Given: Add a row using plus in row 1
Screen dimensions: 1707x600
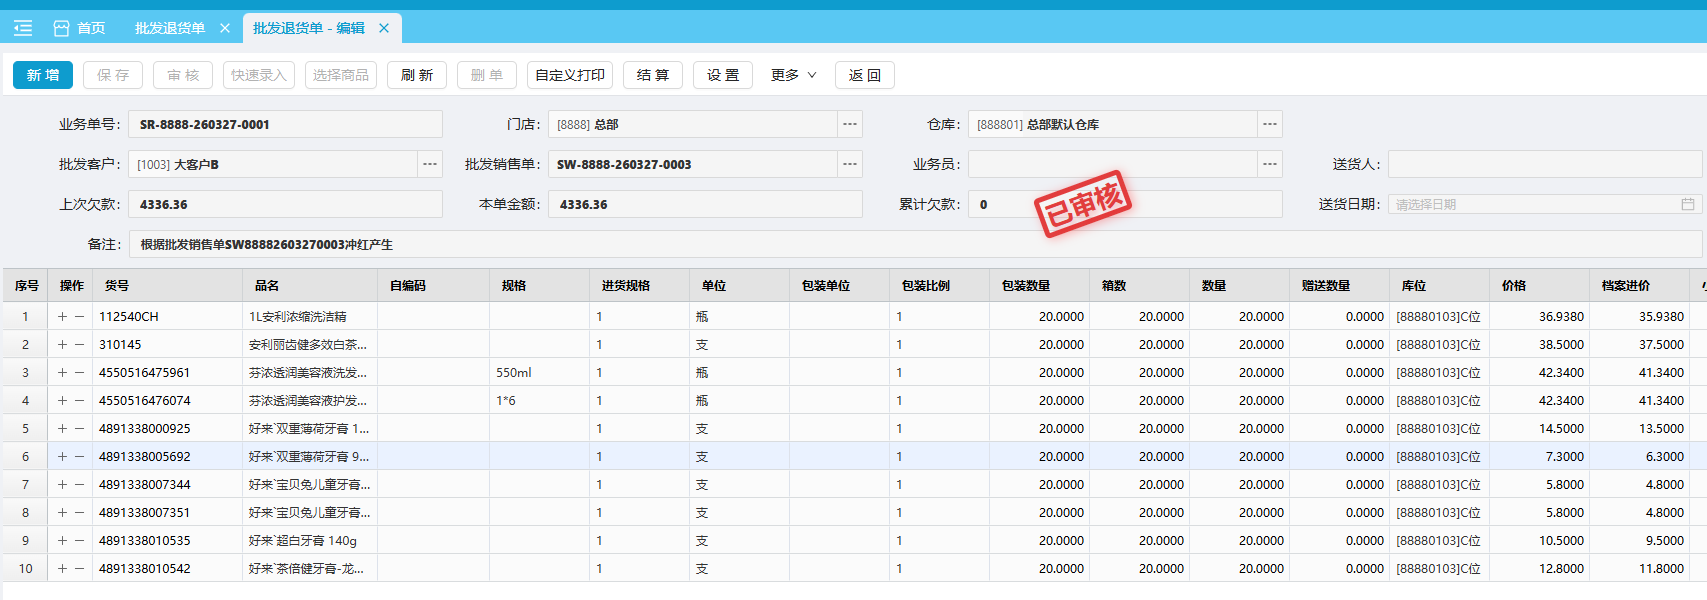Looking at the screenshot, I should coord(62,317).
